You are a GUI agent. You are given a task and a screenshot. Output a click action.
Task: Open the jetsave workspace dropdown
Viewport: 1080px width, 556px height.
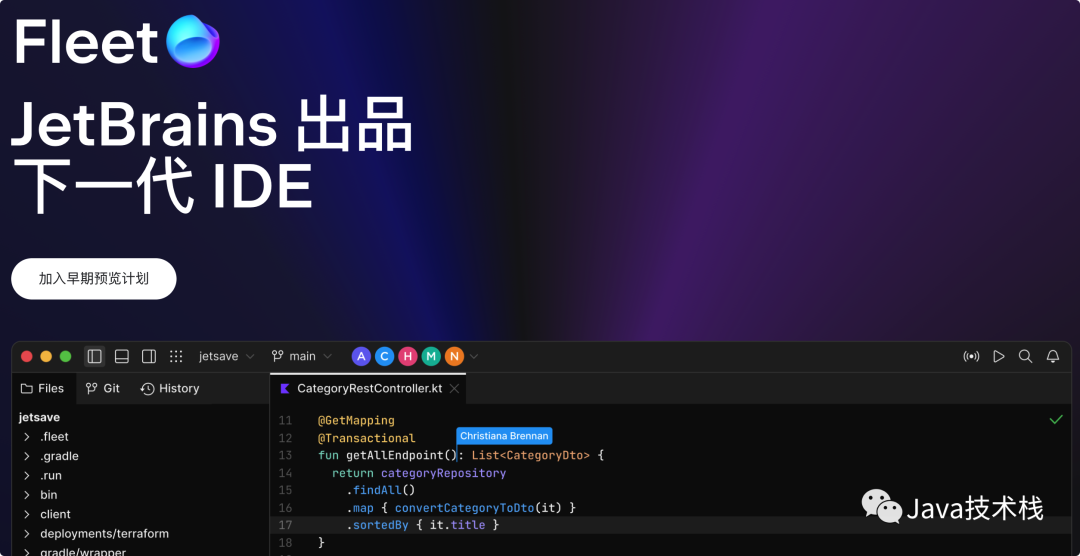click(227, 356)
